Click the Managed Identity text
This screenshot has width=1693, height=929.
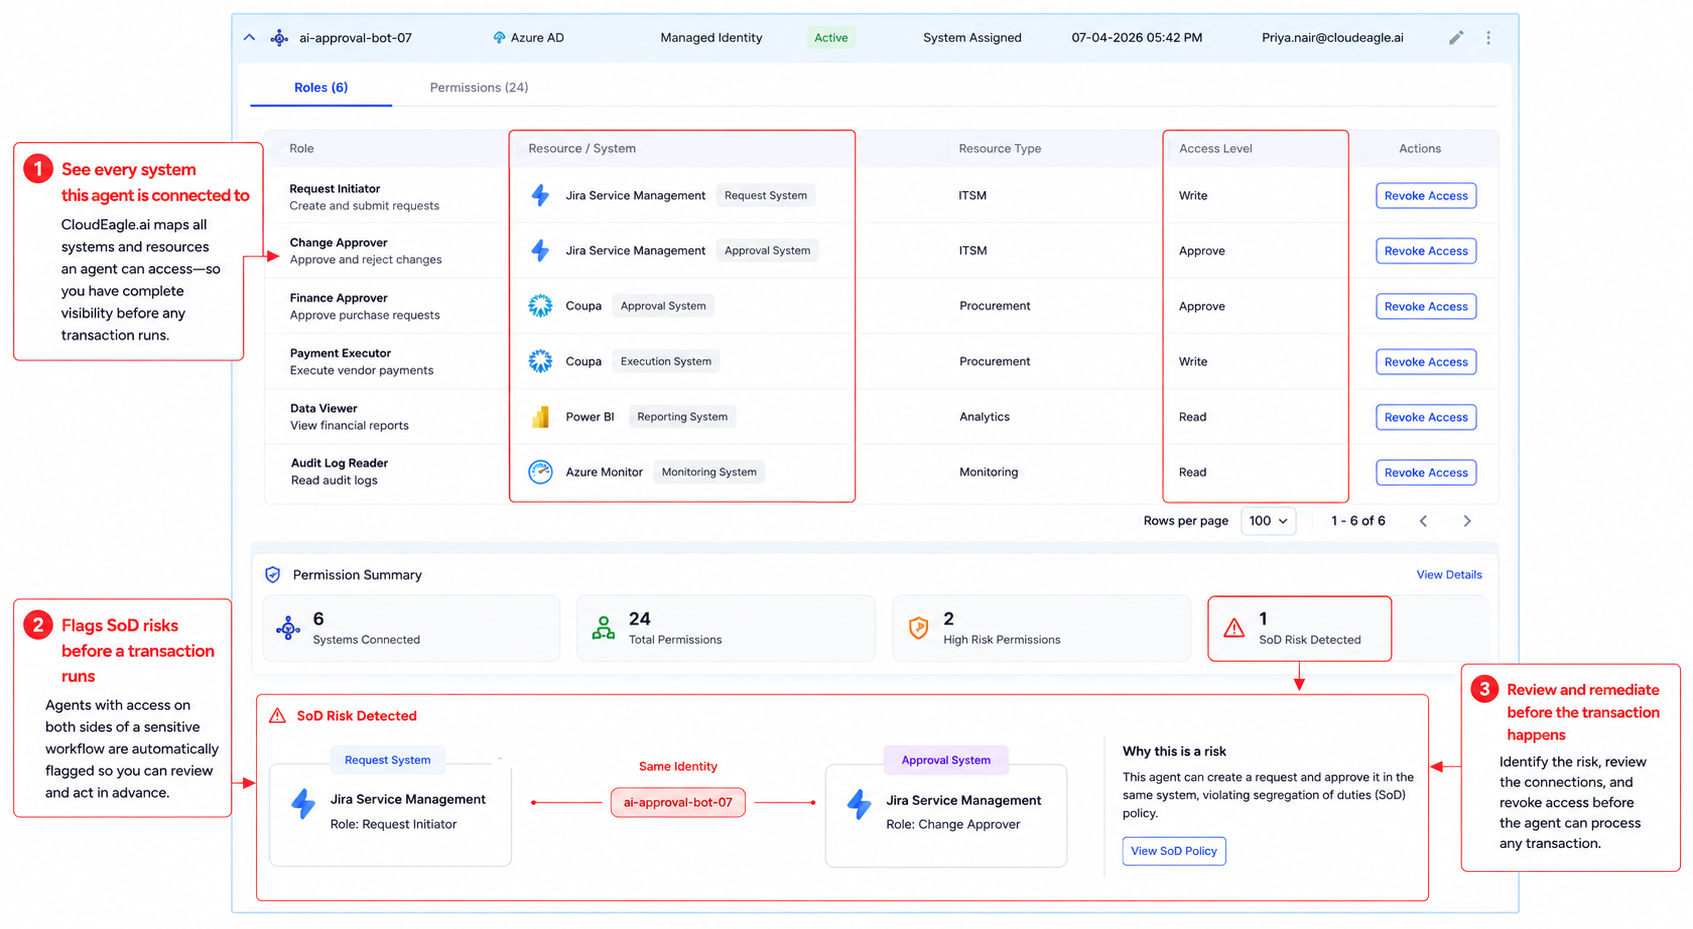tap(711, 38)
